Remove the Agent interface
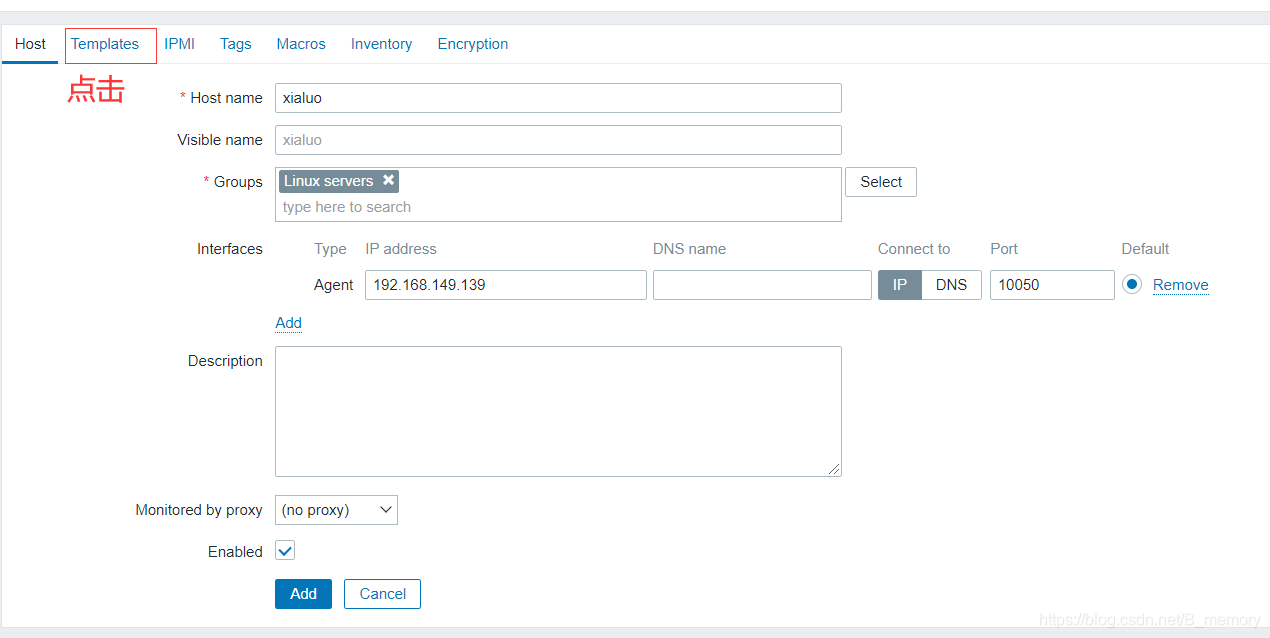 1180,285
